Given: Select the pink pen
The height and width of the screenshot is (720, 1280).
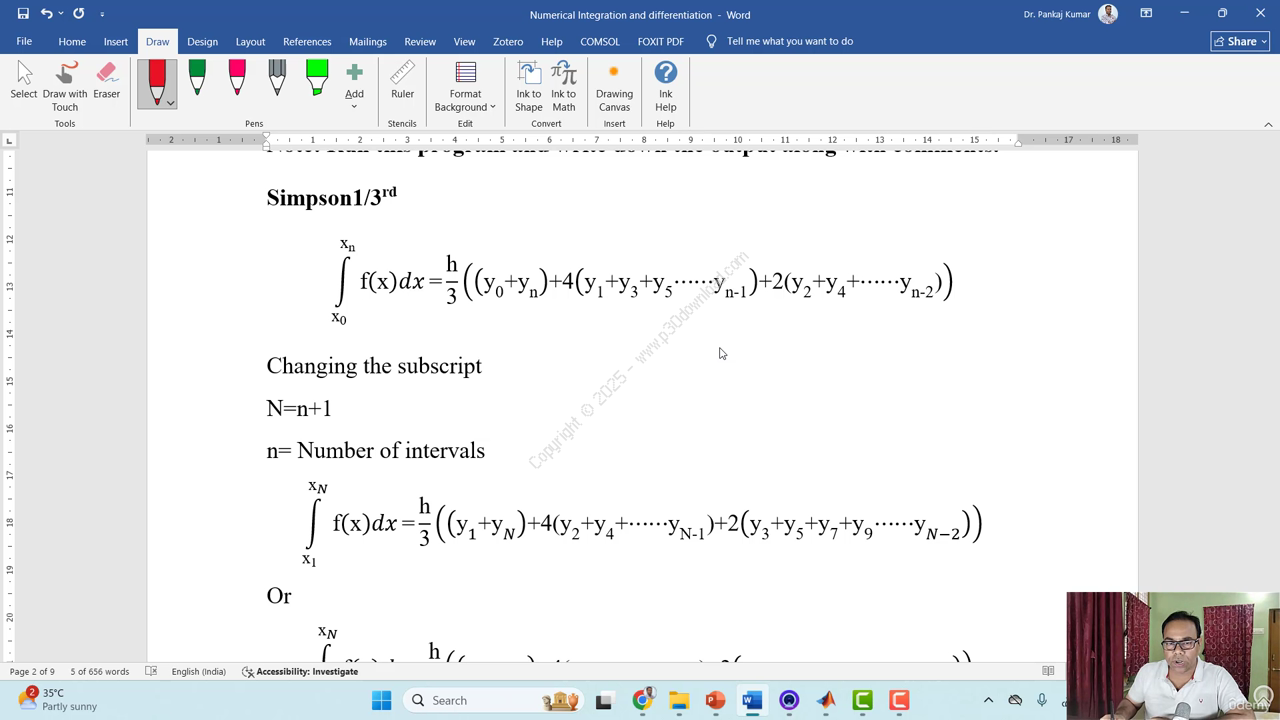Looking at the screenshot, I should [x=237, y=78].
